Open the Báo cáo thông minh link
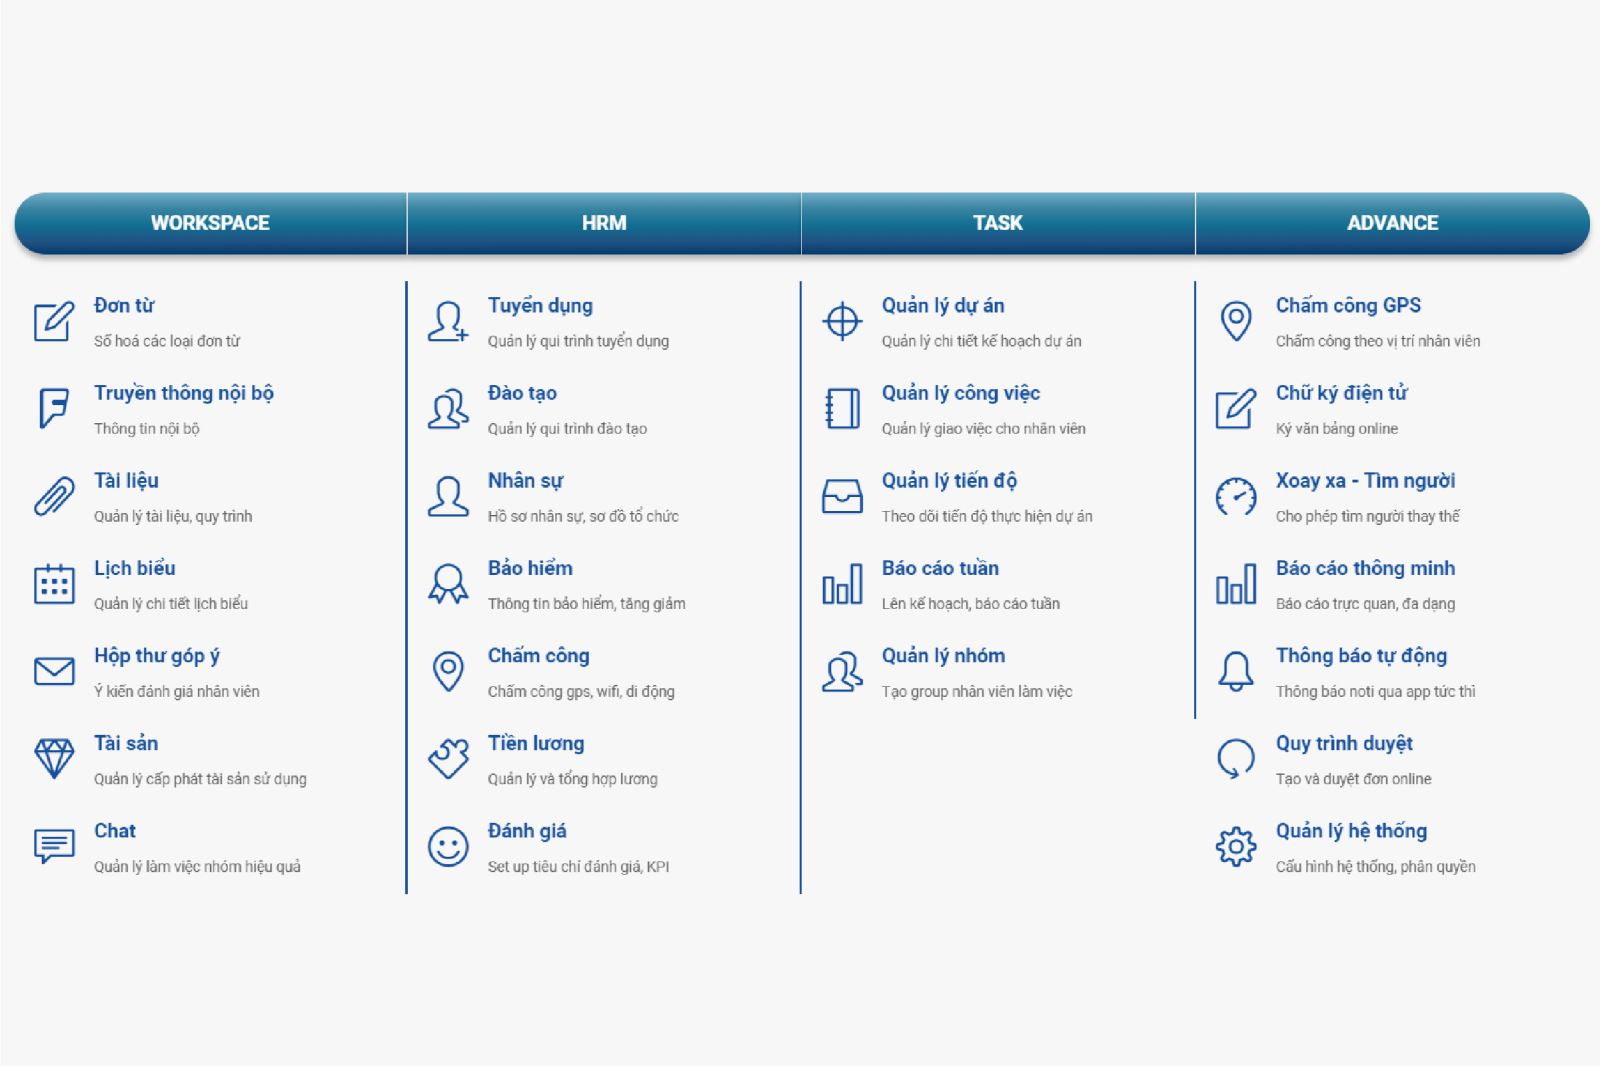 pyautogui.click(x=1365, y=568)
